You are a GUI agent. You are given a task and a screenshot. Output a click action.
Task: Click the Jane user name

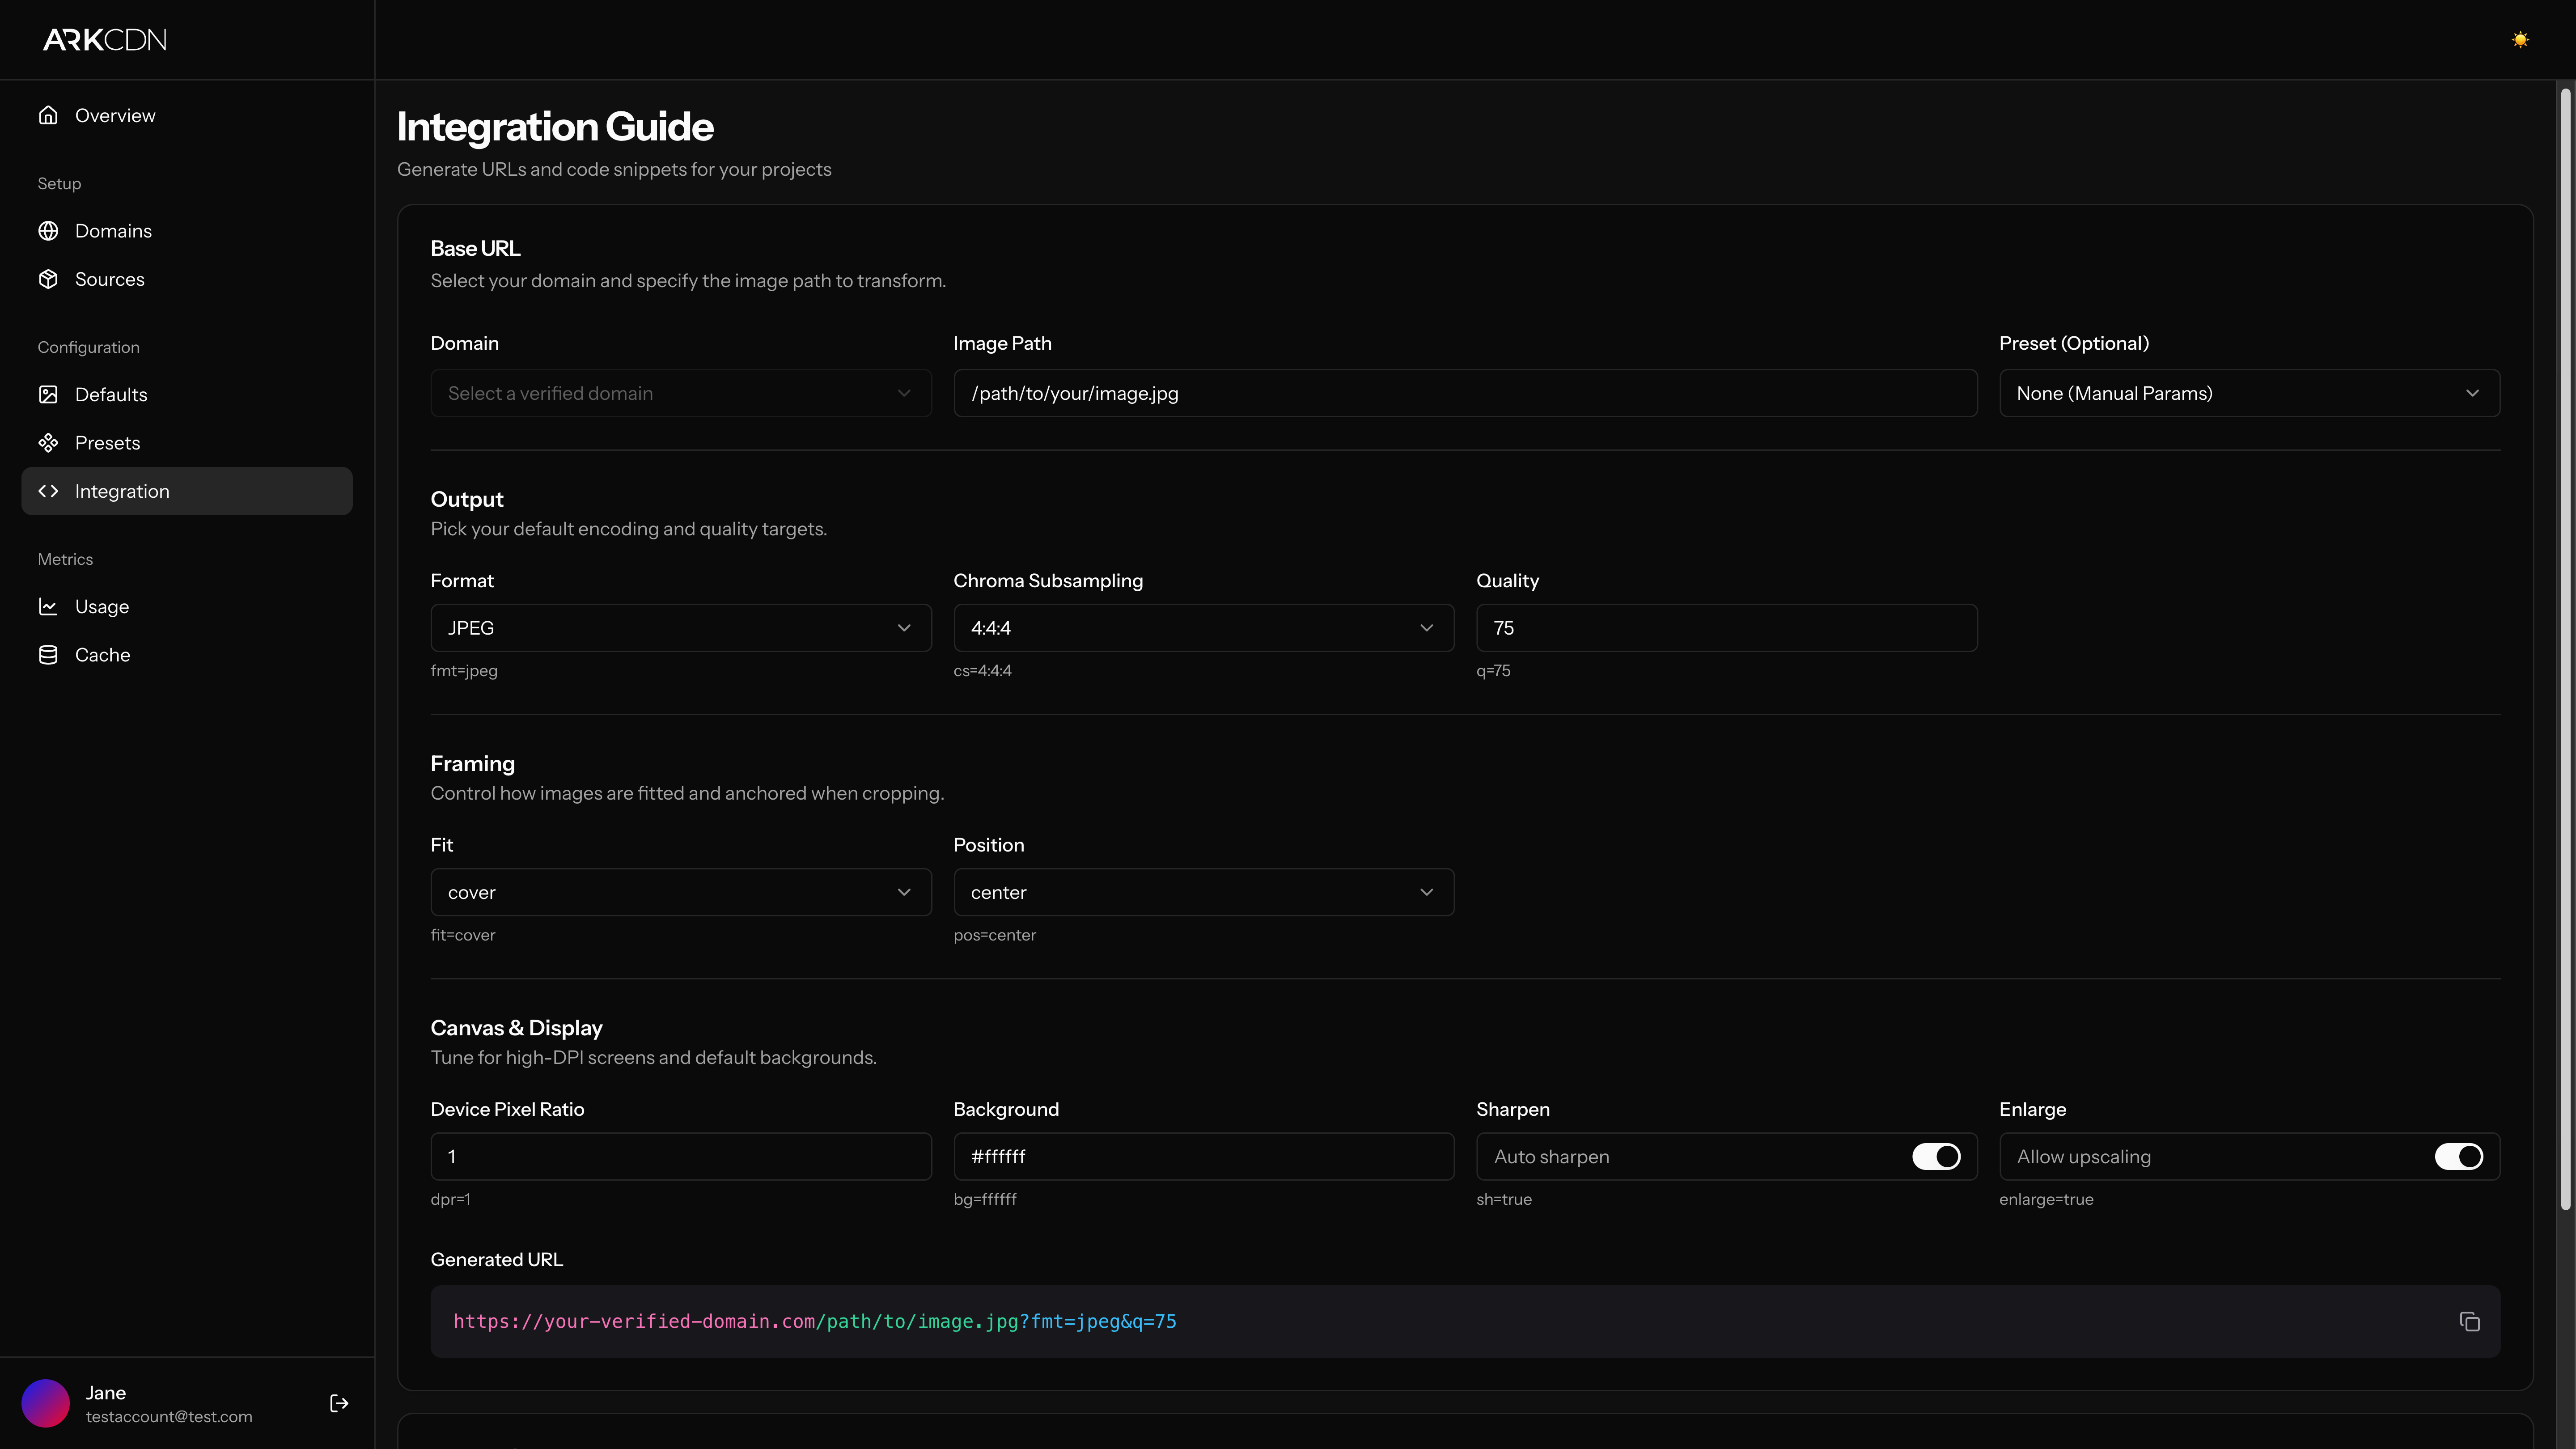tap(106, 1392)
